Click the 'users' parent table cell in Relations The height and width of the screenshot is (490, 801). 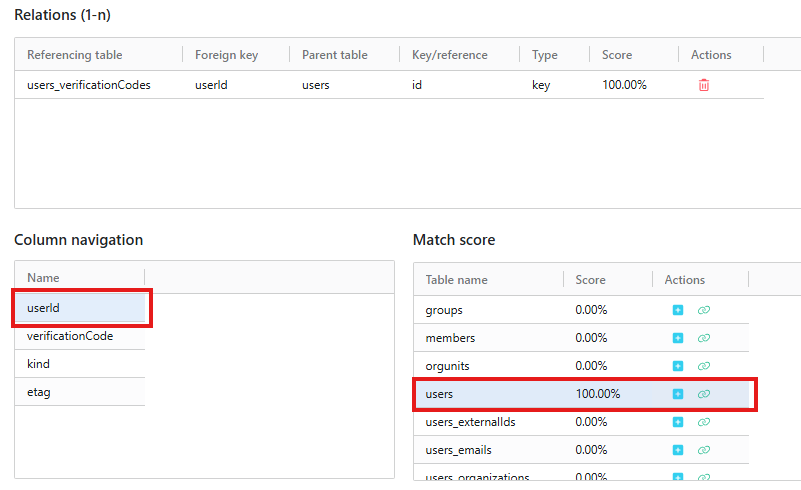pyautogui.click(x=316, y=85)
